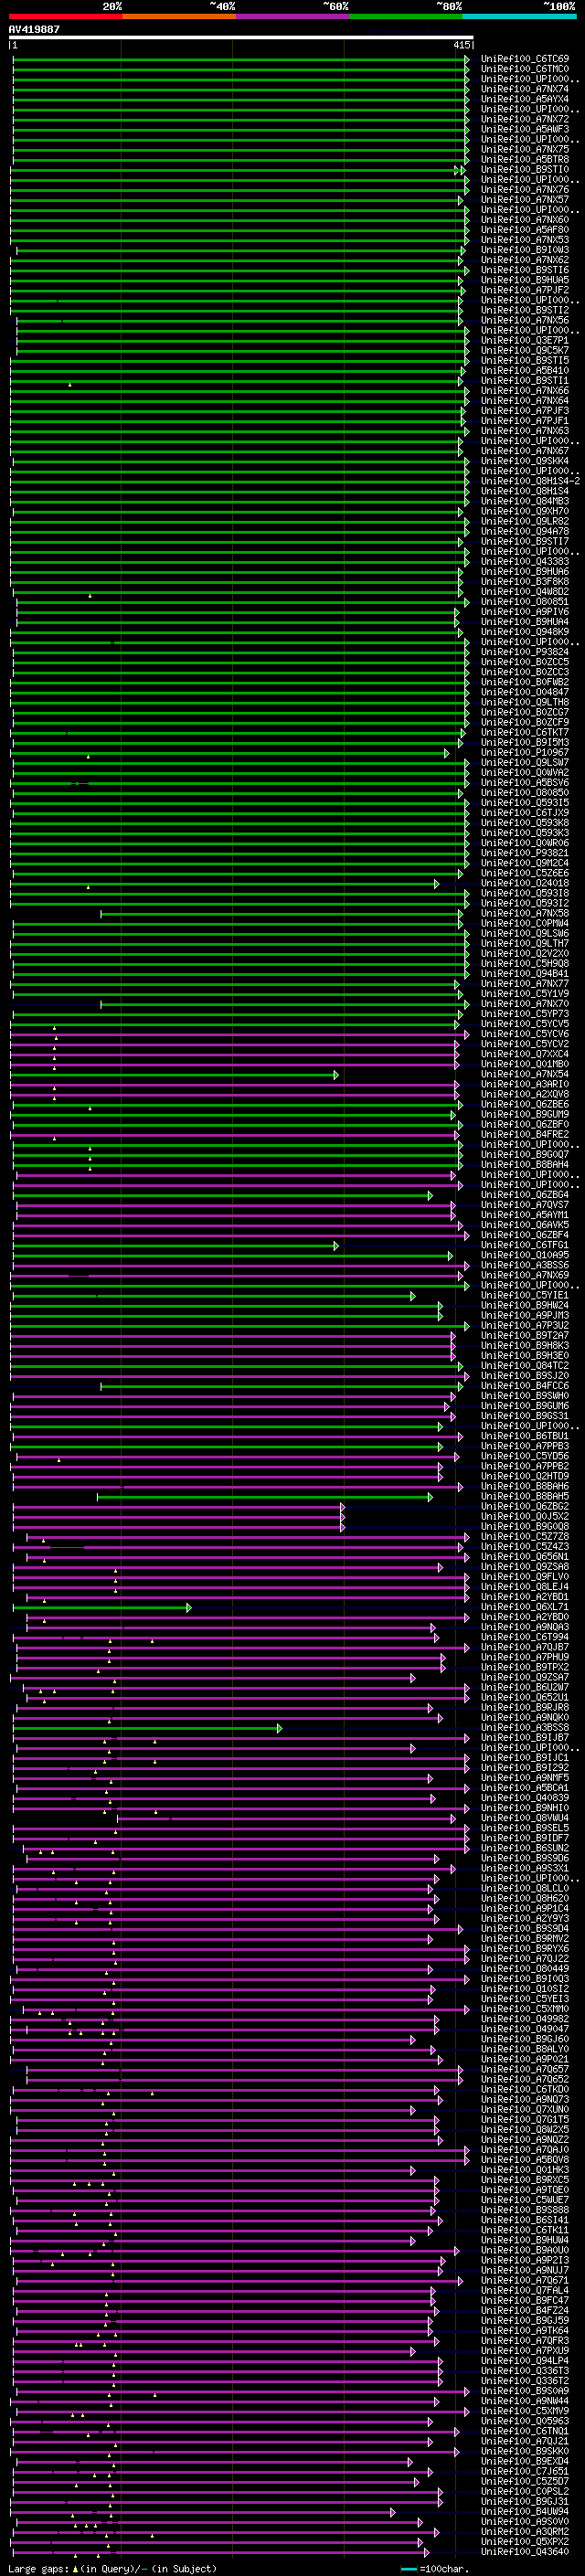The image size is (585, 2576).
Task: Click the purple bar for UniRef100_Q7XUN0
Action: point(214,2111)
